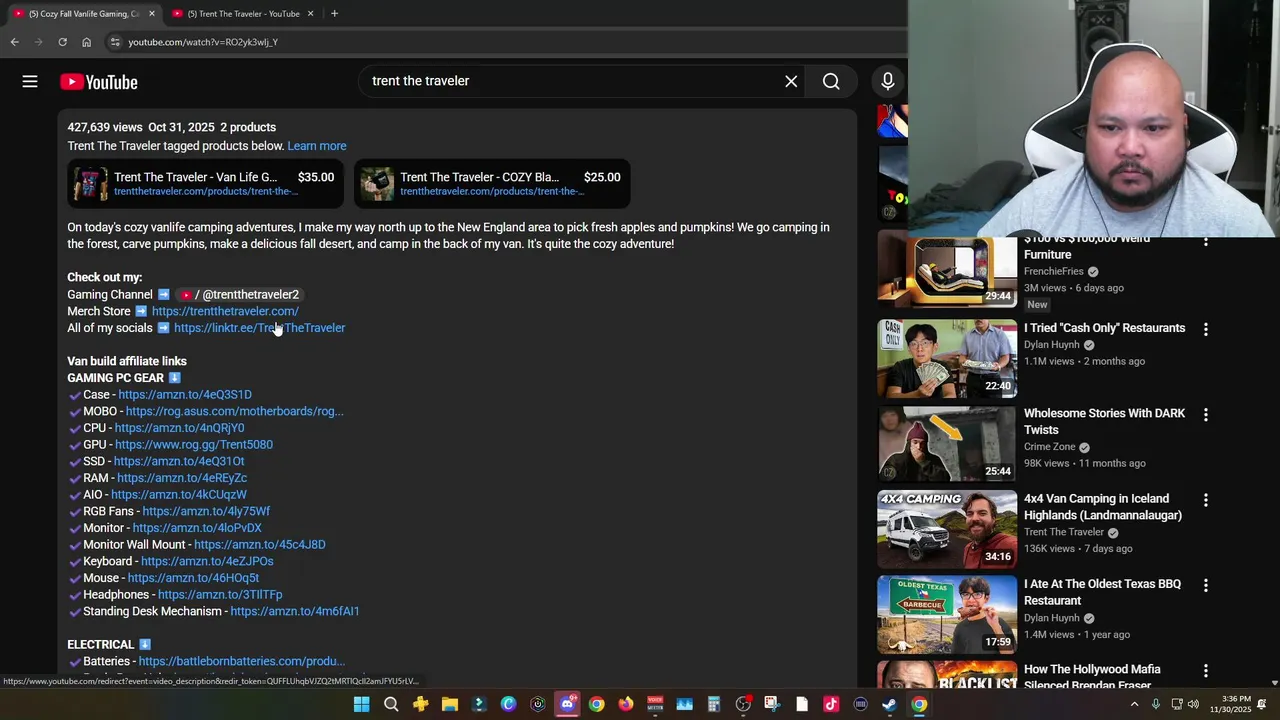
Task: Switch to Trent The Traveler YouTube tab
Action: click(x=243, y=13)
